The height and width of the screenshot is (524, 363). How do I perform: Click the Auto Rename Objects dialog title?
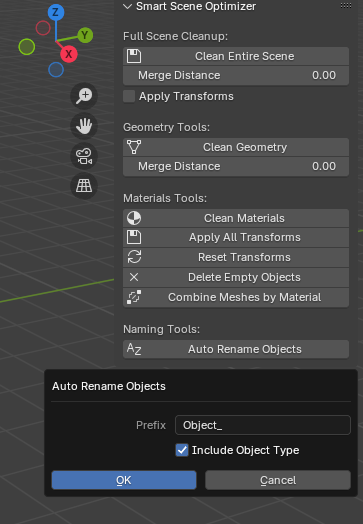click(x=109, y=386)
